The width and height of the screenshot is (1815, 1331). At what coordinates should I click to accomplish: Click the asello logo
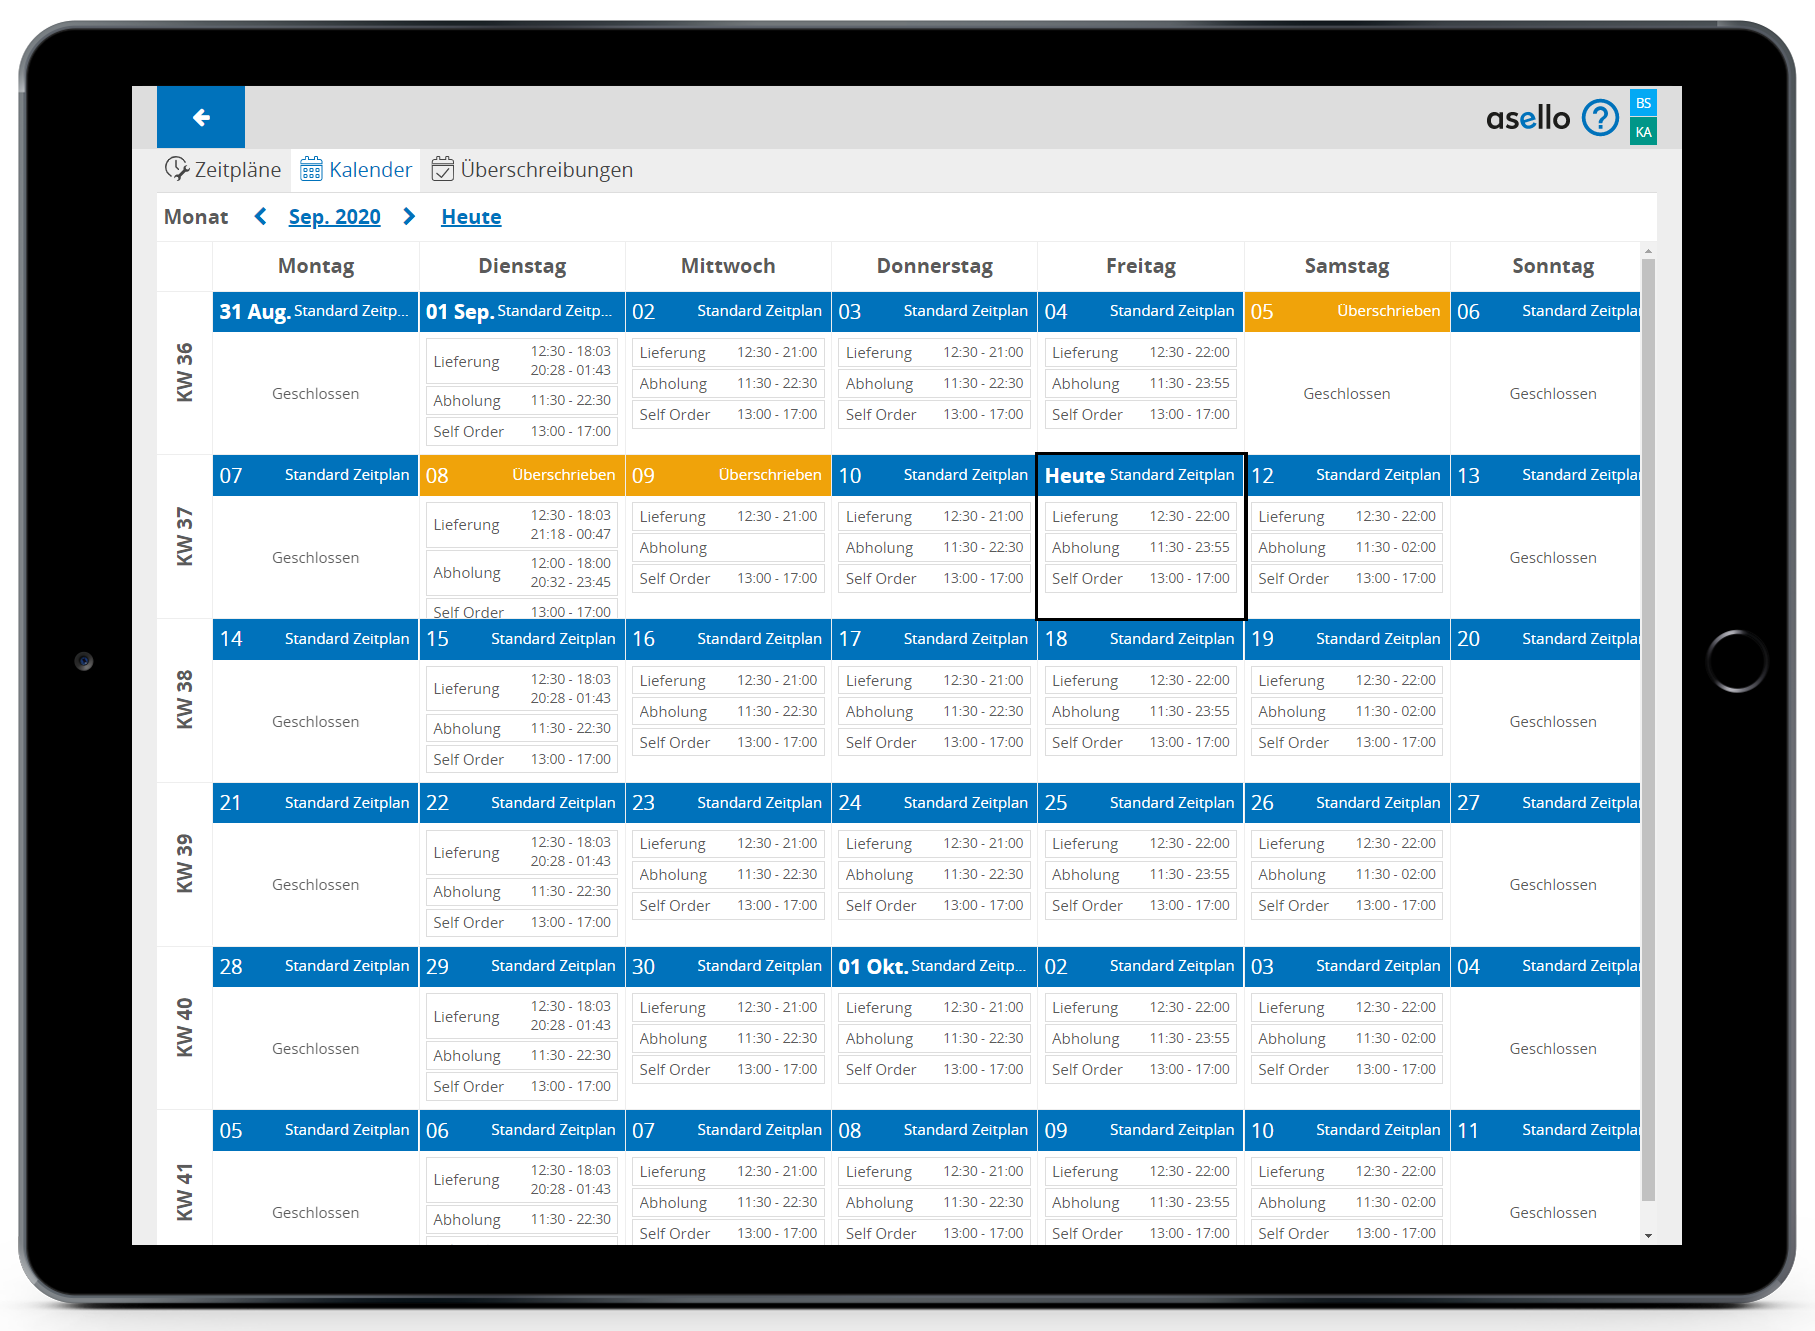click(x=1527, y=118)
